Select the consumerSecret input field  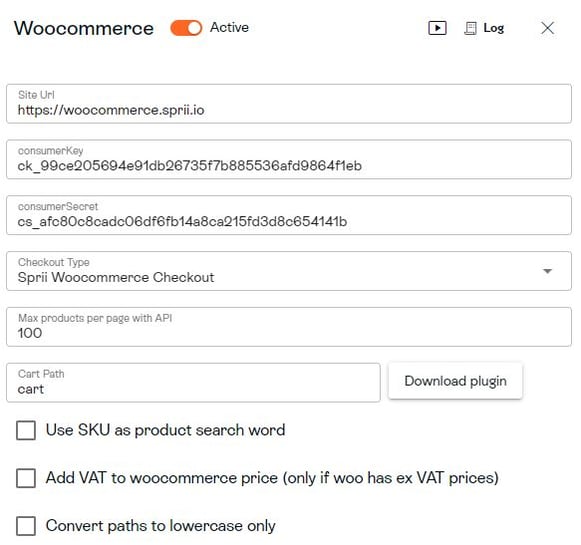point(289,215)
